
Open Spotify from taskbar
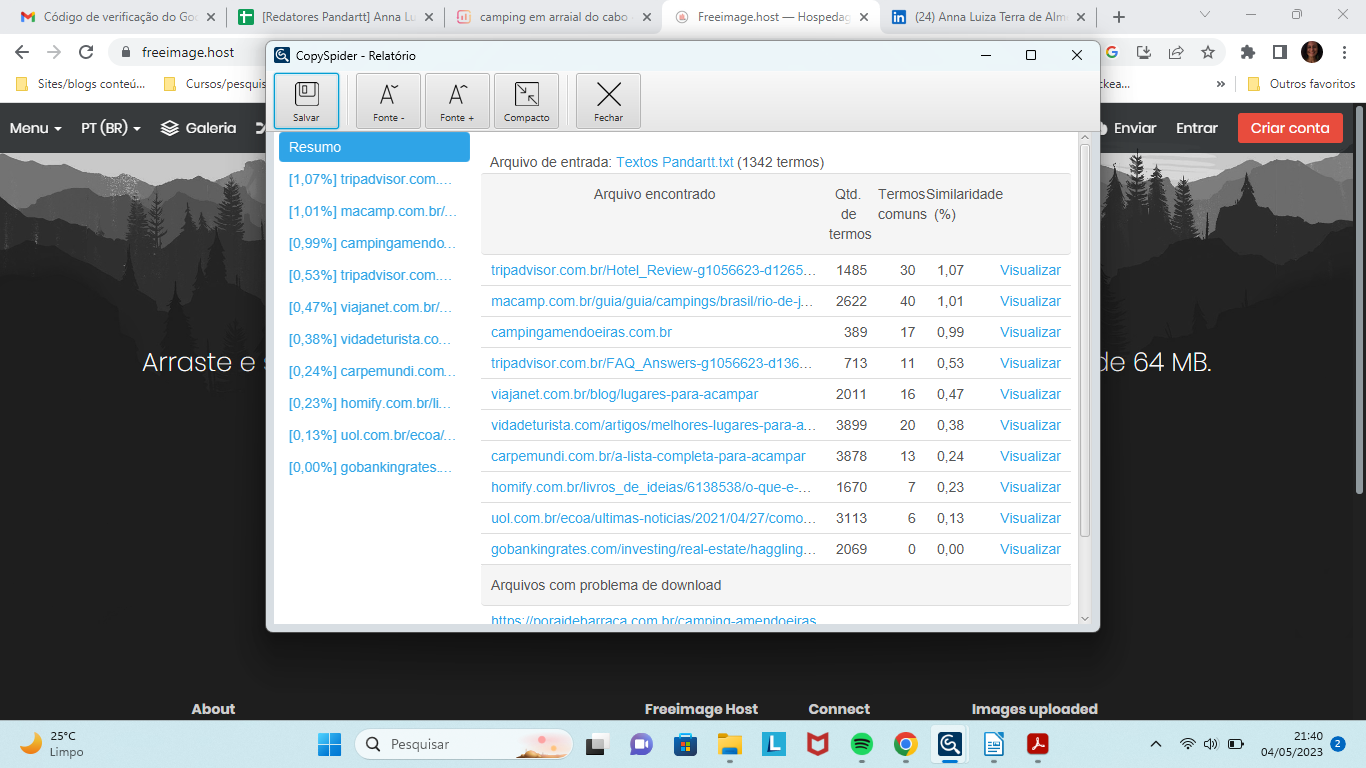click(861, 744)
